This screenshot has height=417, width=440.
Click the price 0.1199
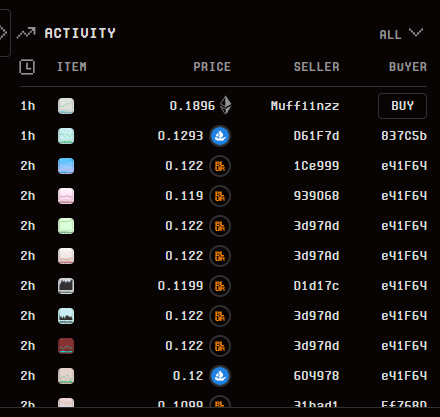(180, 286)
